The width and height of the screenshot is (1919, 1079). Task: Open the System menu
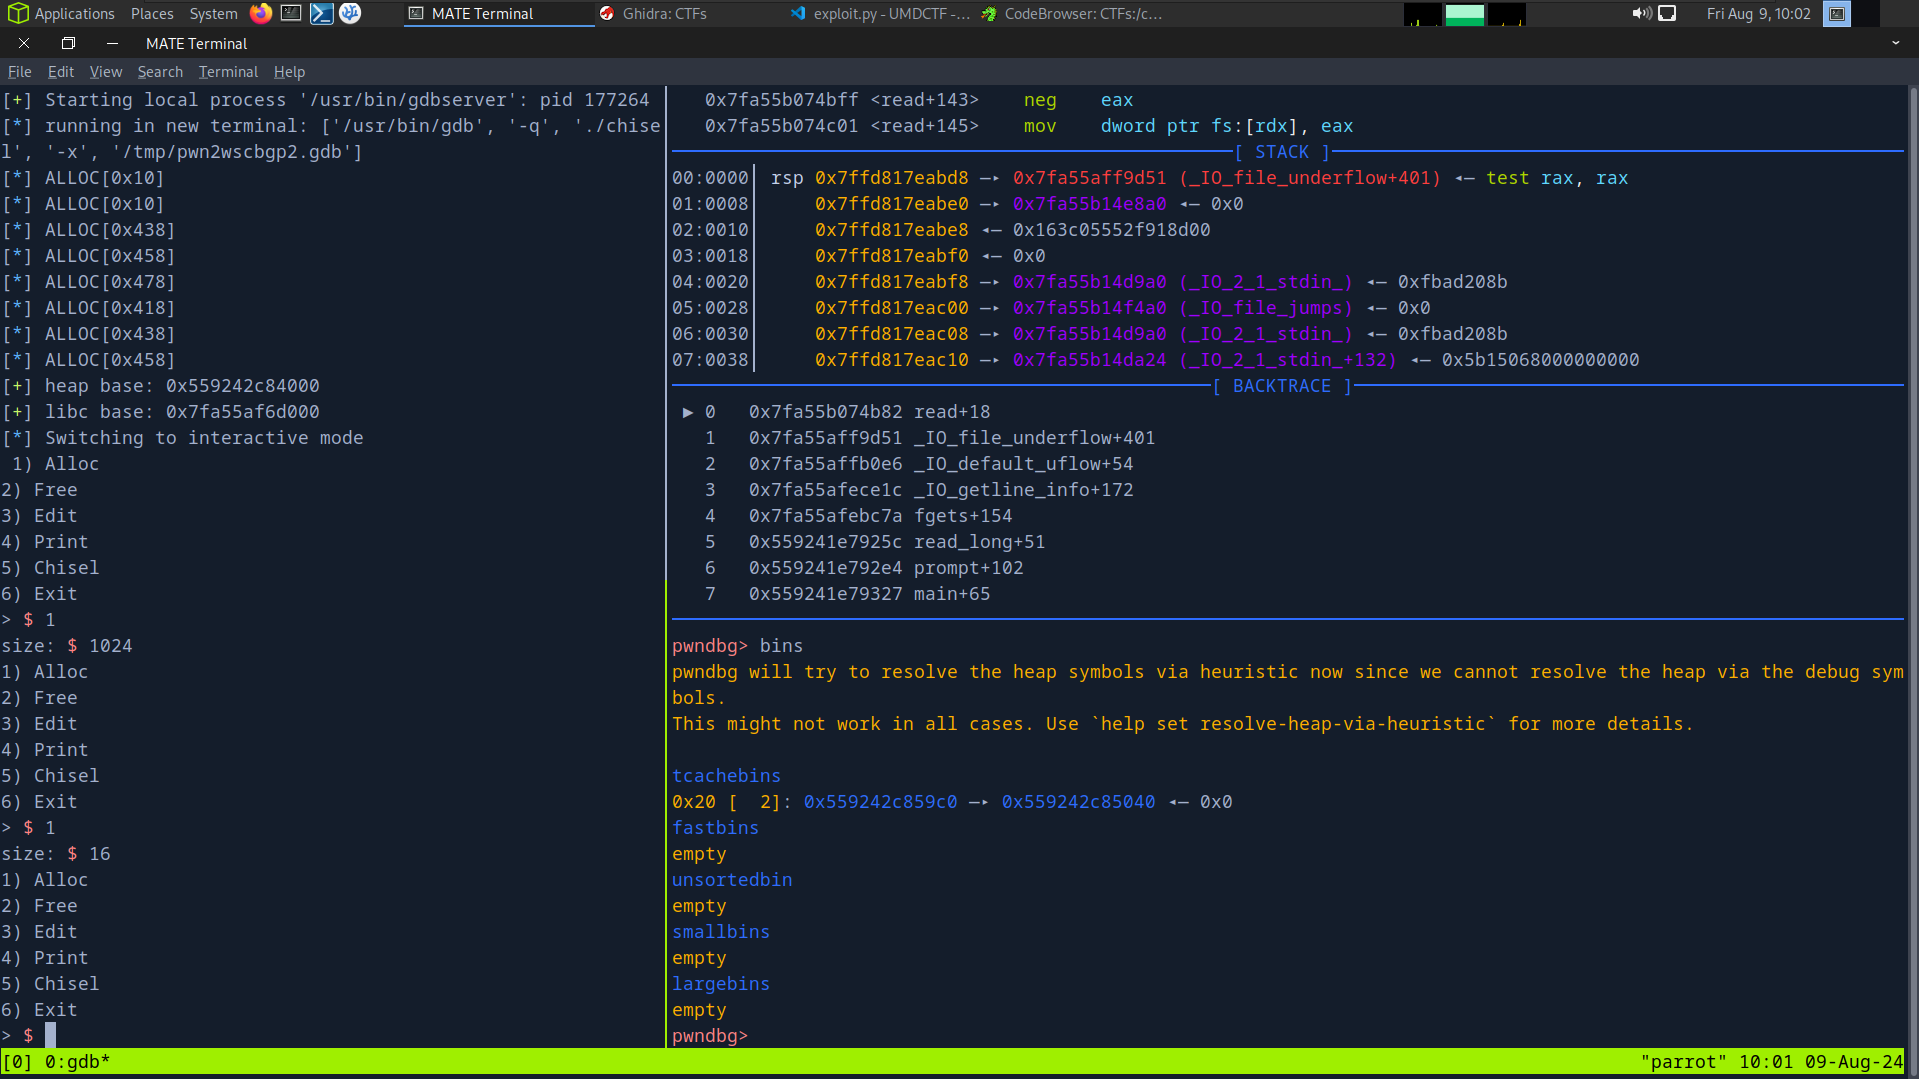tap(213, 13)
